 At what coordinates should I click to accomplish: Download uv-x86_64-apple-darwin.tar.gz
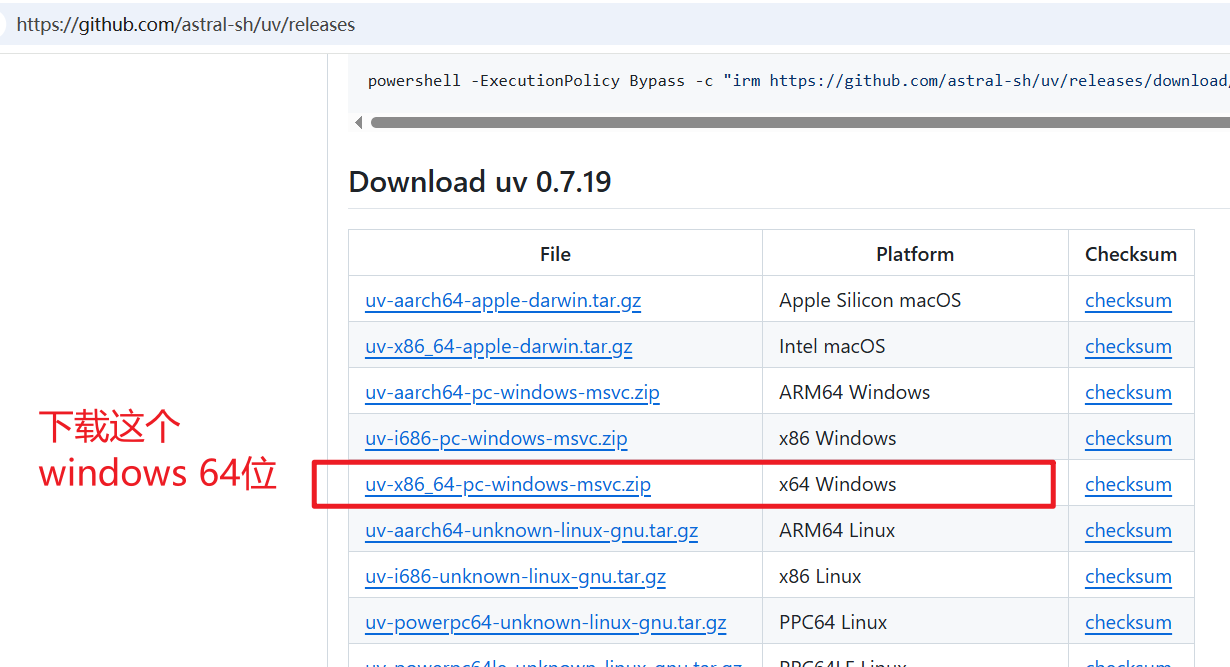(x=499, y=347)
